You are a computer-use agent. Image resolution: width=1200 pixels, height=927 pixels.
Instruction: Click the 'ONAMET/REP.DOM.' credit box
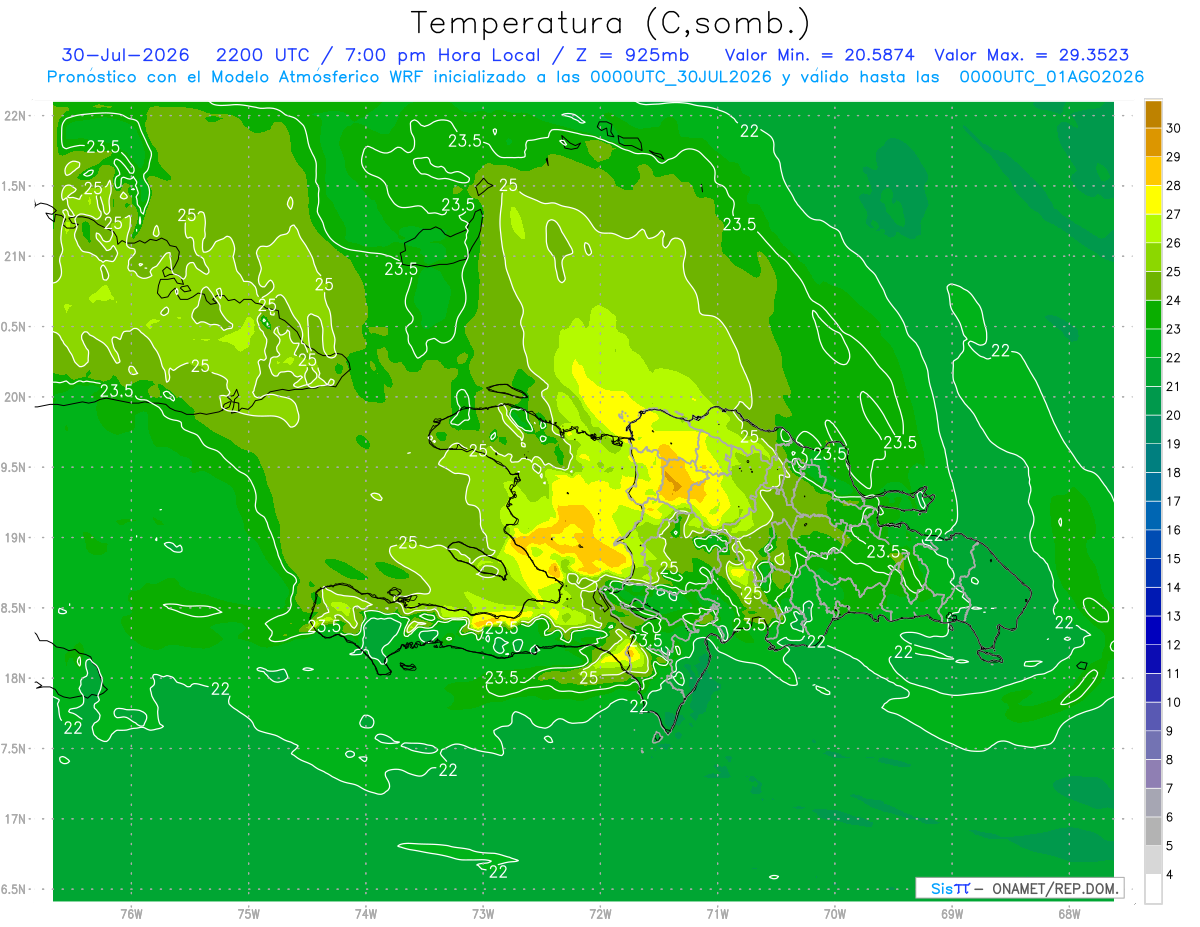1019,888
